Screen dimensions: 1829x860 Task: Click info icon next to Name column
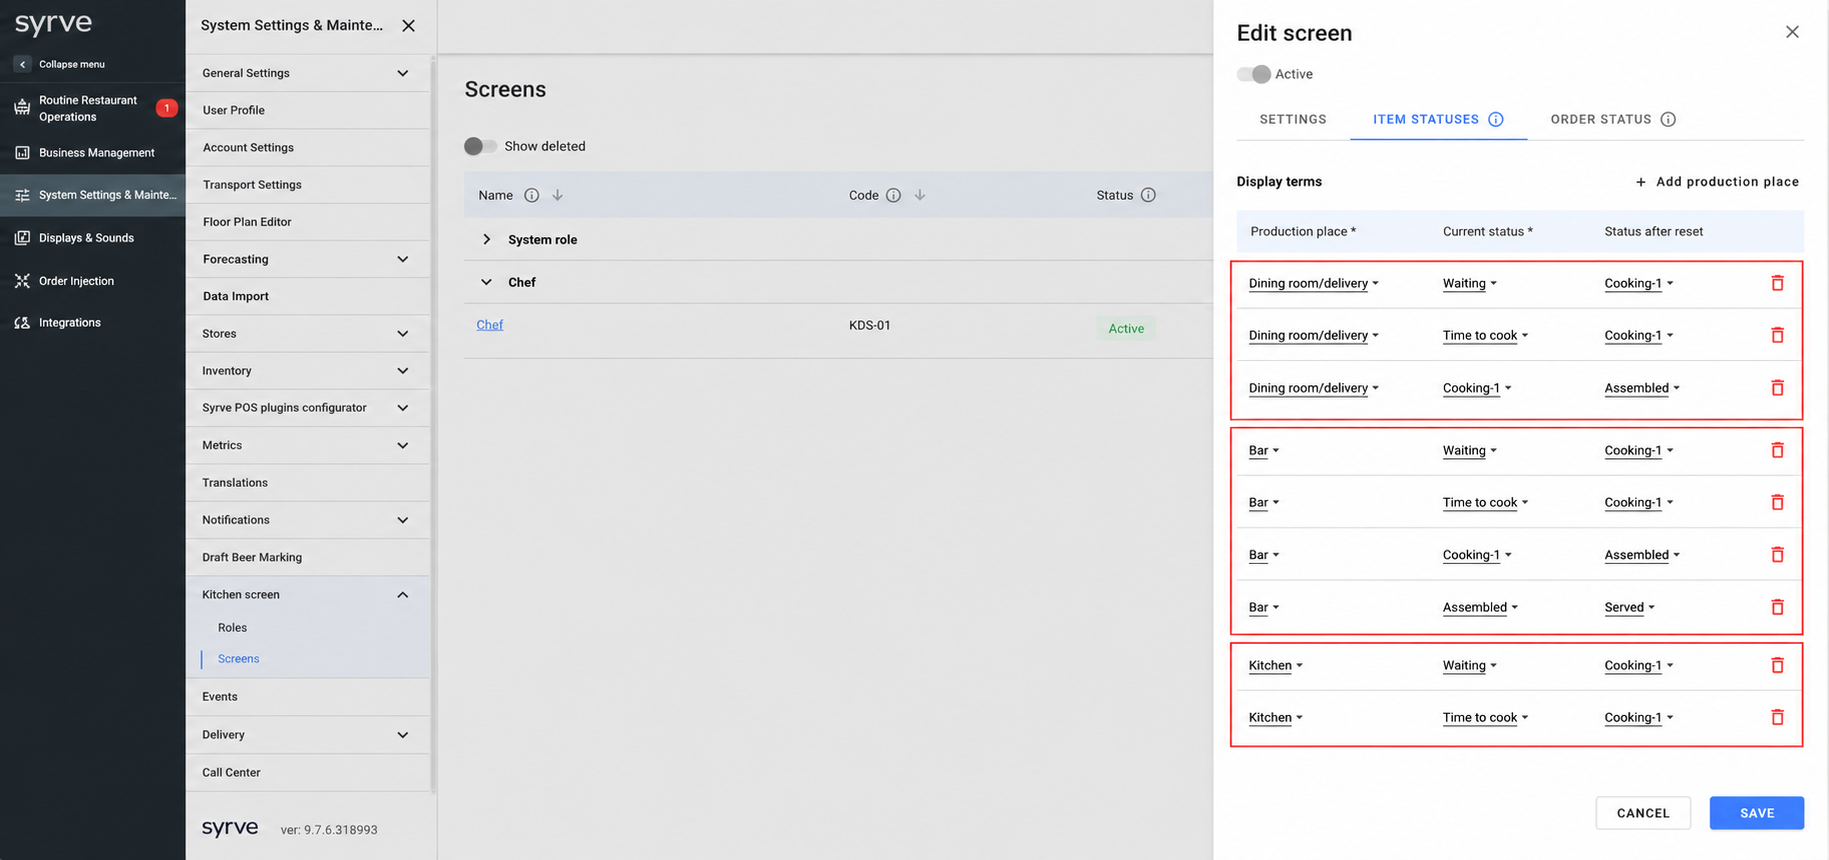532,195
